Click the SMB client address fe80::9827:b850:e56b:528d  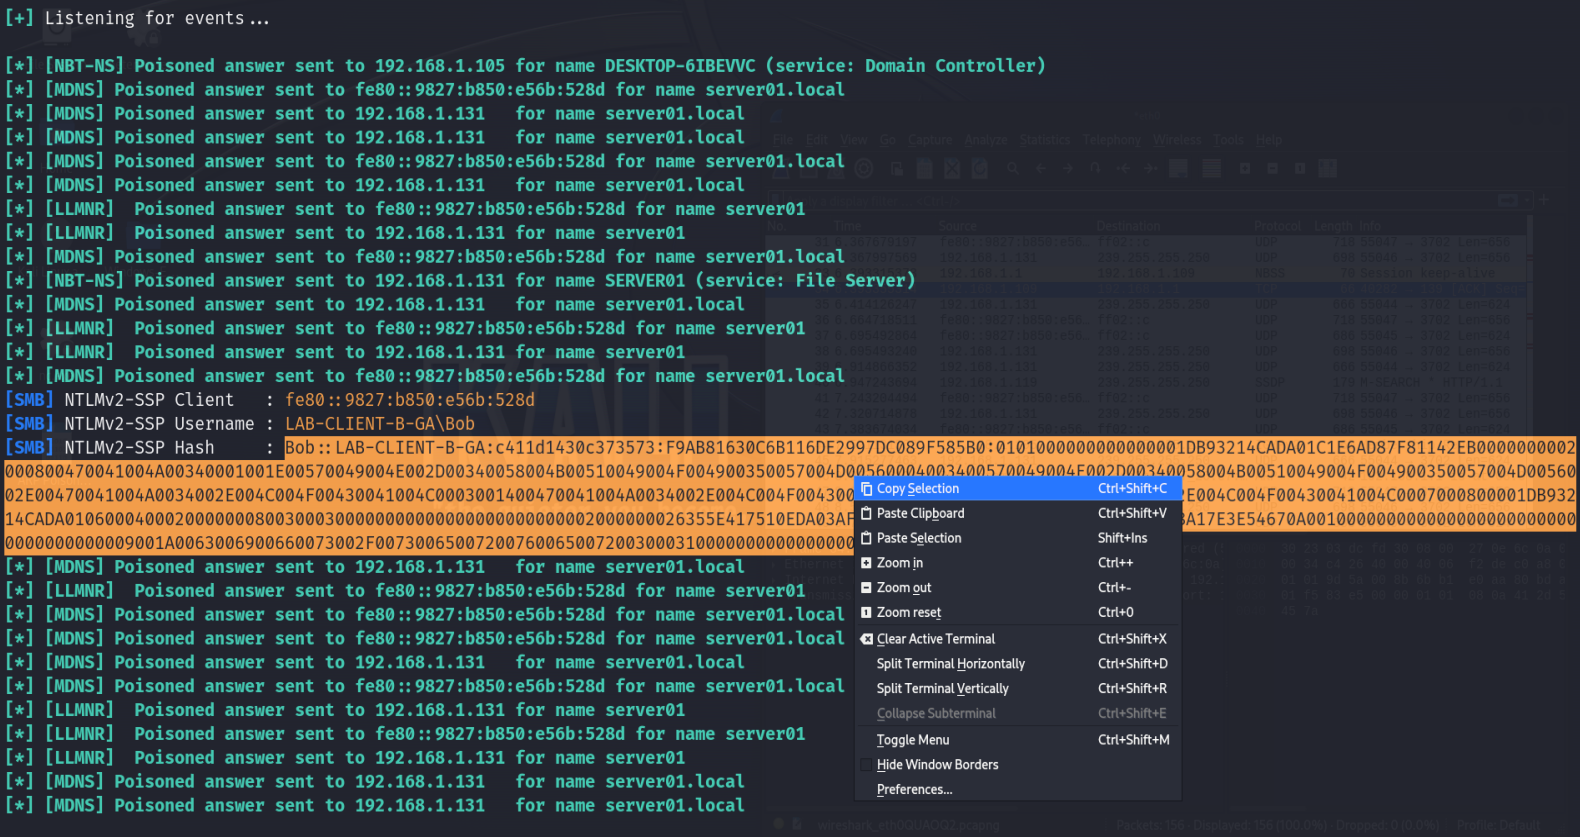point(410,400)
